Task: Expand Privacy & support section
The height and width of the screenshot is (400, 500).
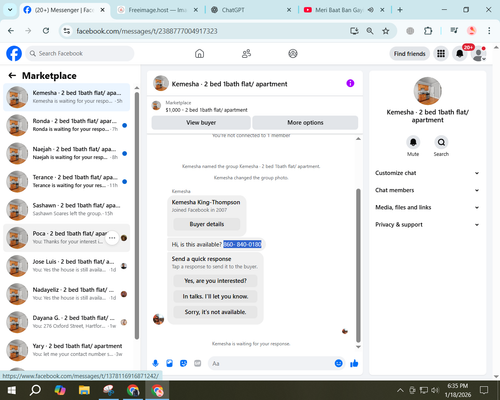Action: [427, 225]
